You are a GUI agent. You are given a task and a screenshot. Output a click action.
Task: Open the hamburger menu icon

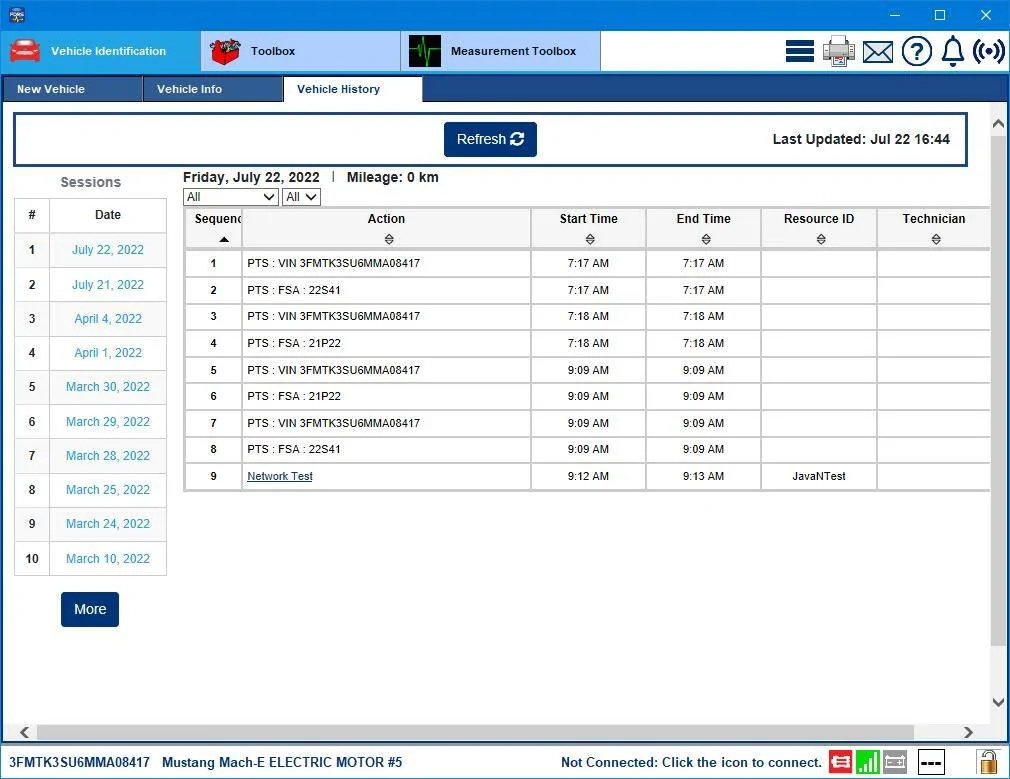click(x=799, y=51)
